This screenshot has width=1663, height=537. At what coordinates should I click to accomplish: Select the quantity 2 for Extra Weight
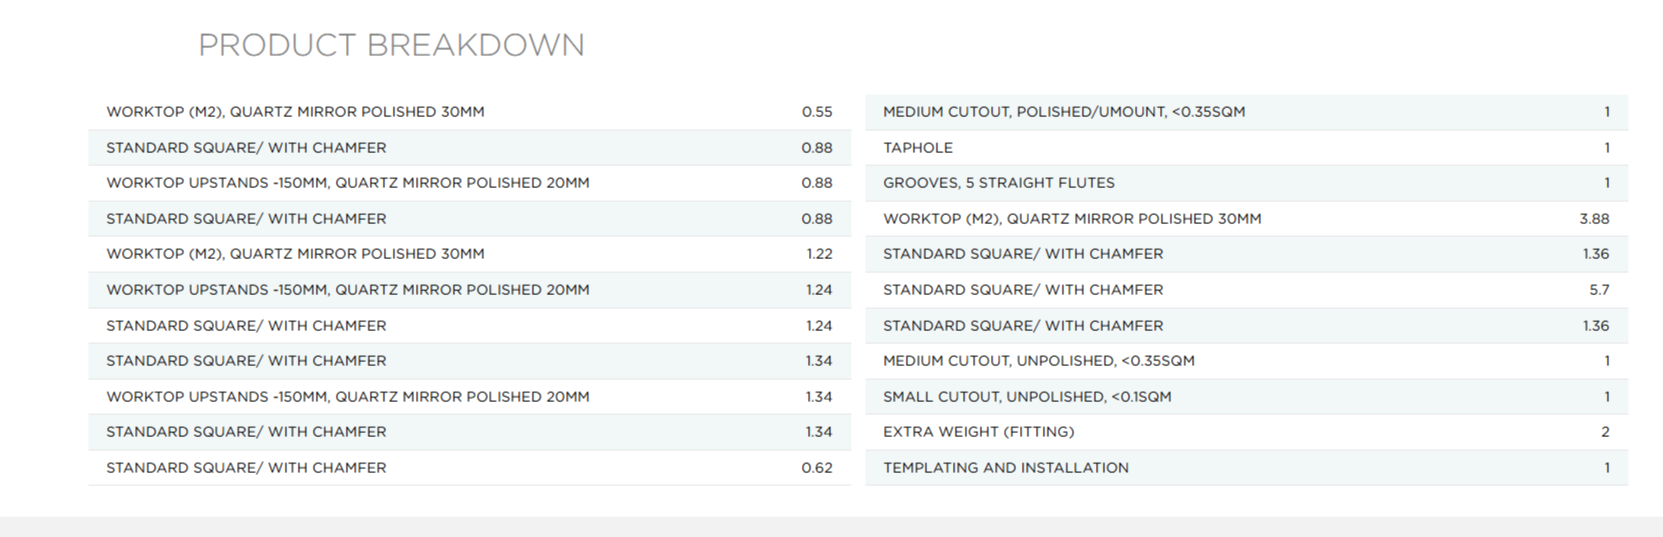point(1605,432)
